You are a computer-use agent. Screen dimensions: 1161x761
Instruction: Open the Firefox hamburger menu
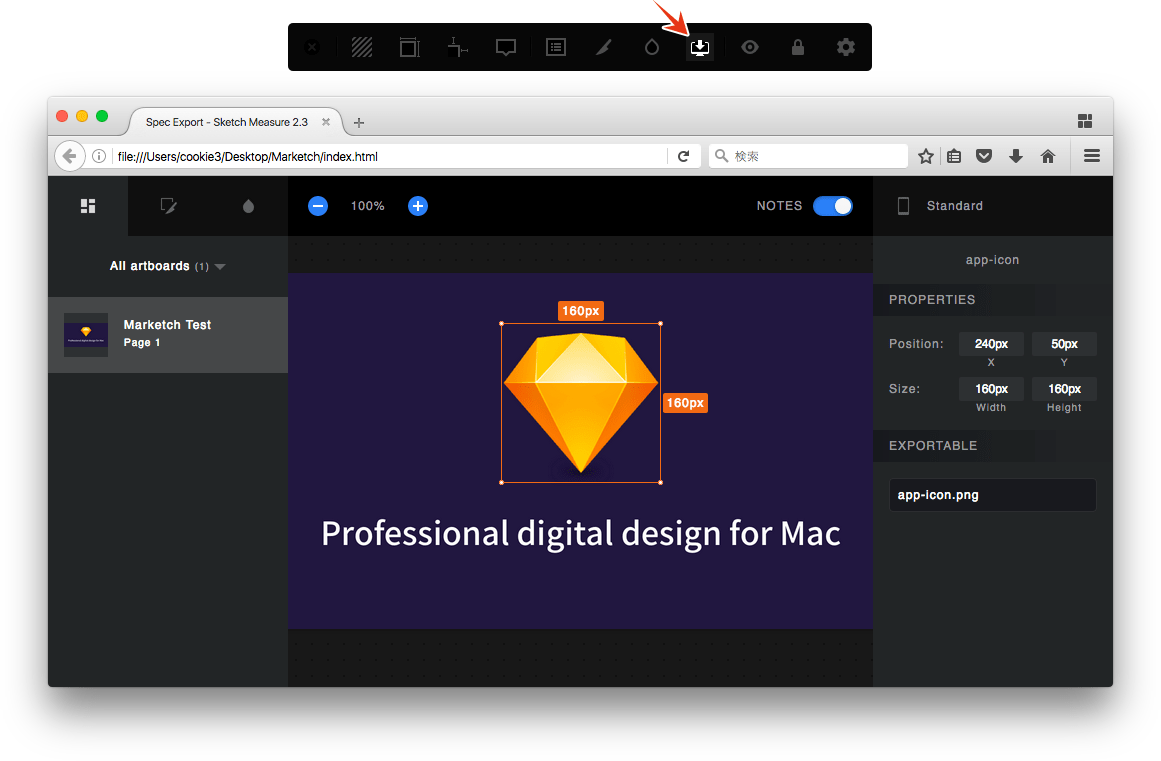[1092, 156]
